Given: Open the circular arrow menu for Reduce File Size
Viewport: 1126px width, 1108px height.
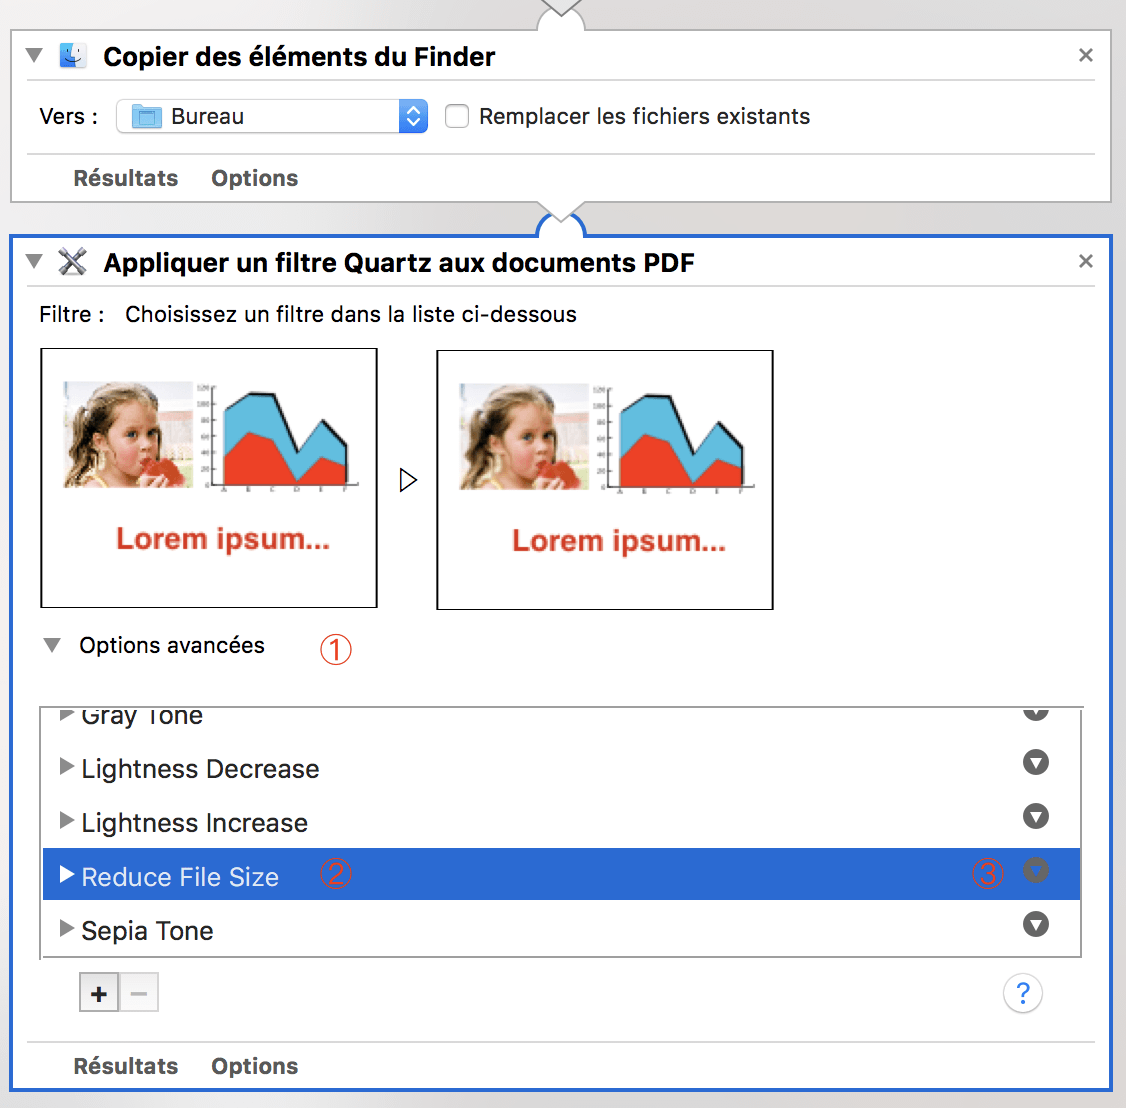Looking at the screenshot, I should coord(1036,871).
